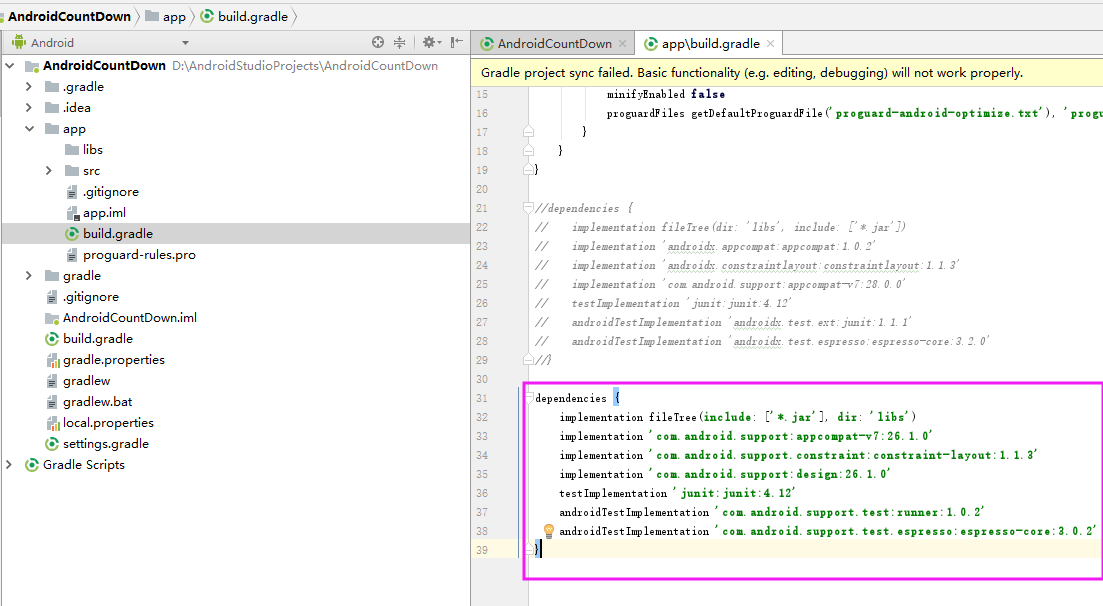
Task: Click the proguardFiles line
Action: tap(855, 113)
